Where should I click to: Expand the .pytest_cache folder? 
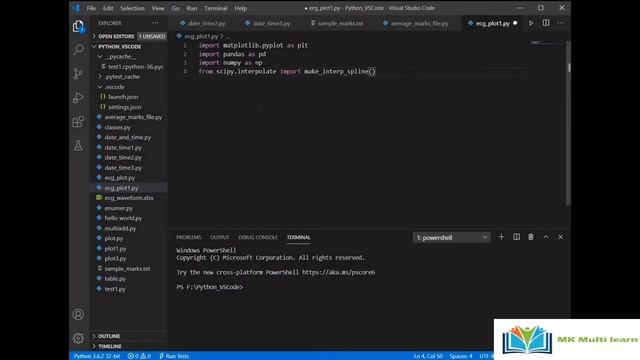coord(129,77)
